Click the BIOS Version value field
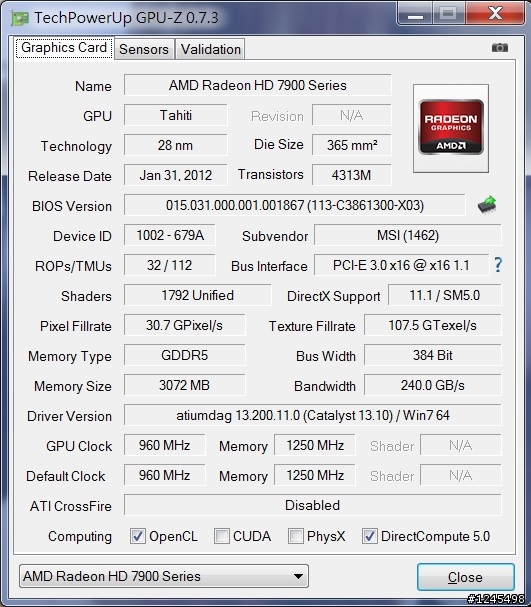 pyautogui.click(x=295, y=205)
